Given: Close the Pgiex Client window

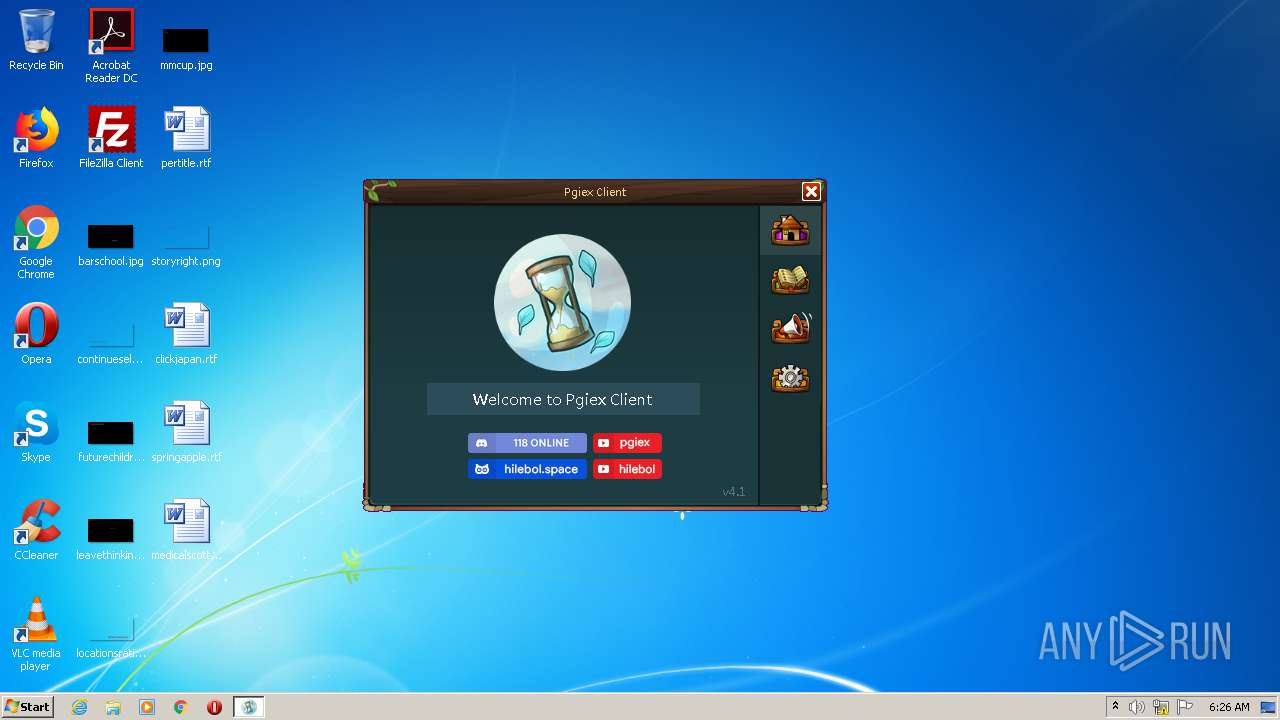Looking at the screenshot, I should (811, 192).
